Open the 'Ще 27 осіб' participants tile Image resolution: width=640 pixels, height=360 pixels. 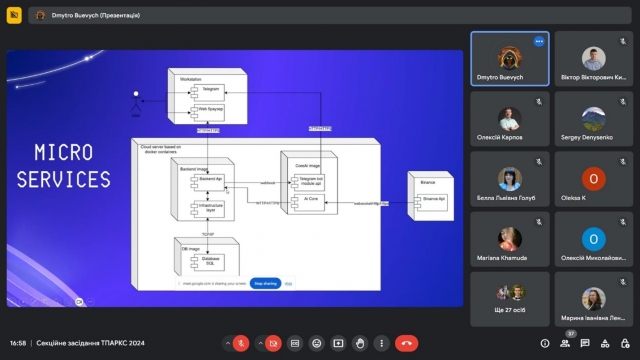[510, 300]
